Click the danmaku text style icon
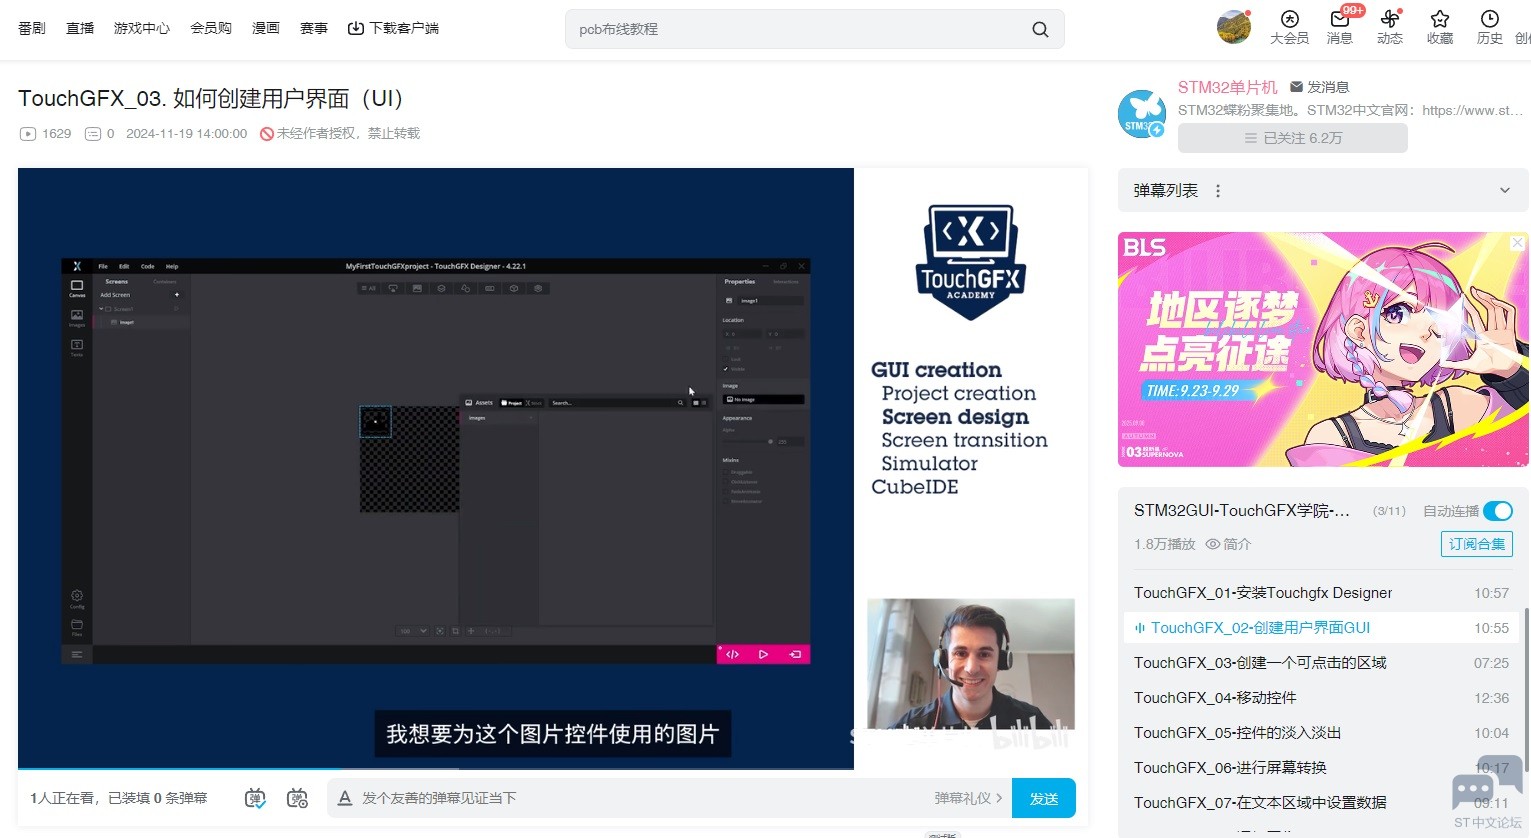Image resolution: width=1531 pixels, height=838 pixels. pyautogui.click(x=345, y=798)
